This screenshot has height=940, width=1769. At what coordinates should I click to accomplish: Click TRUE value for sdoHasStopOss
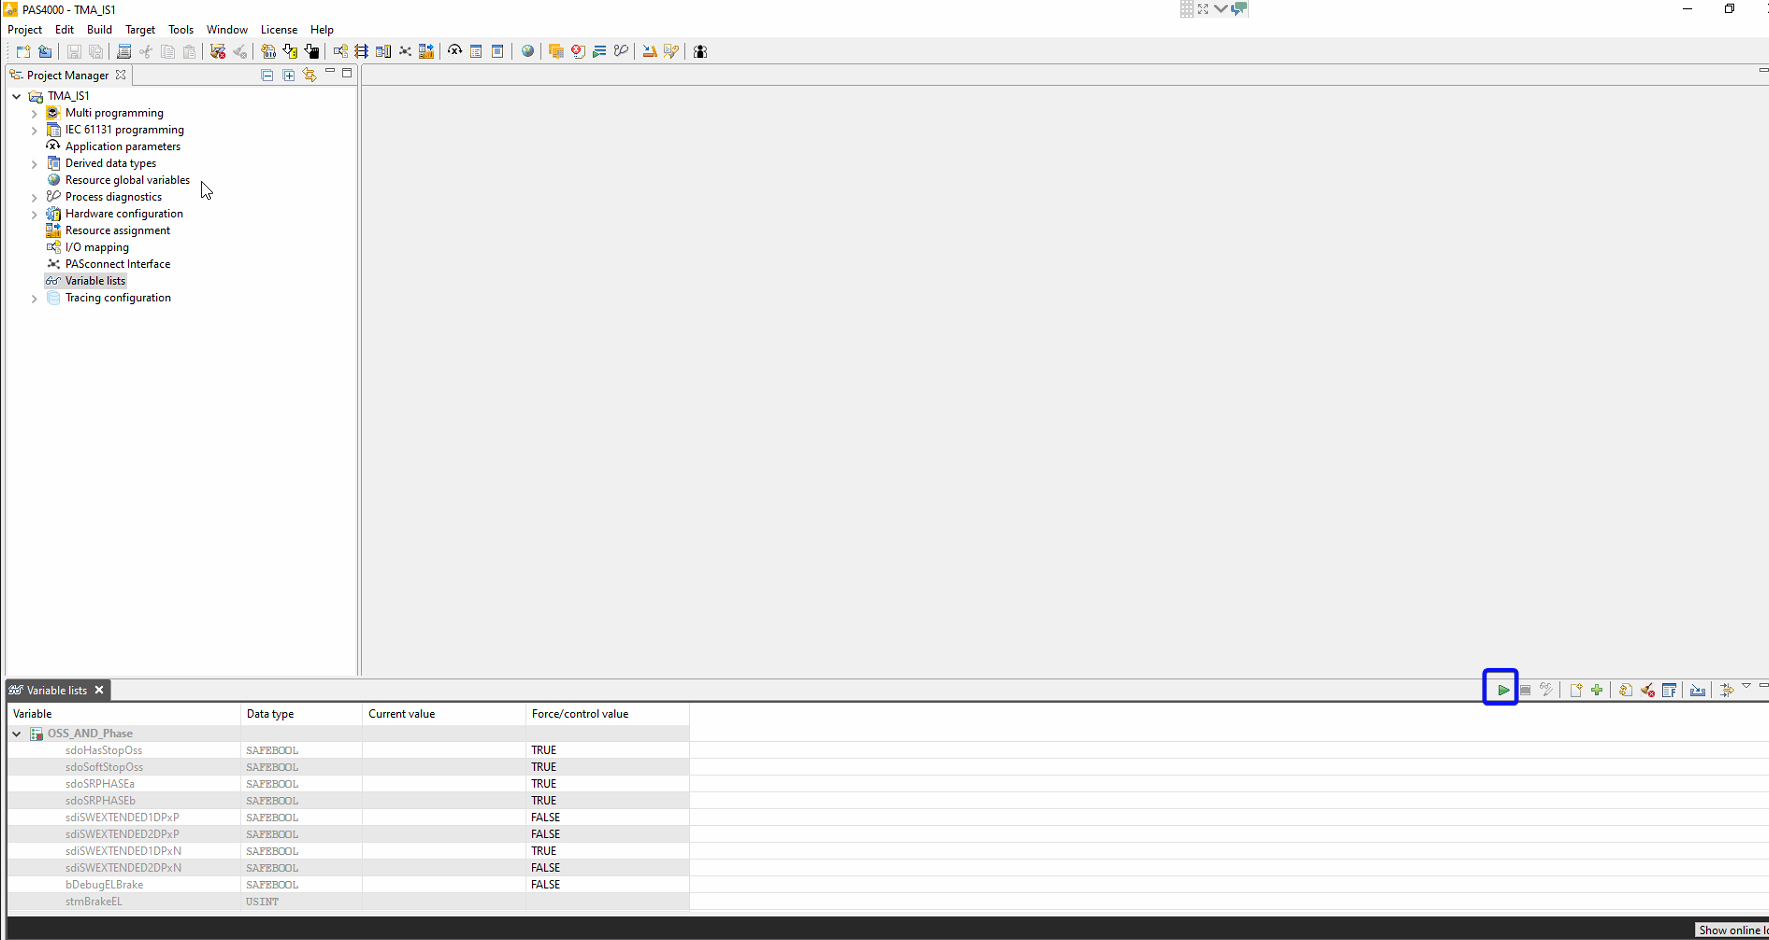(544, 750)
